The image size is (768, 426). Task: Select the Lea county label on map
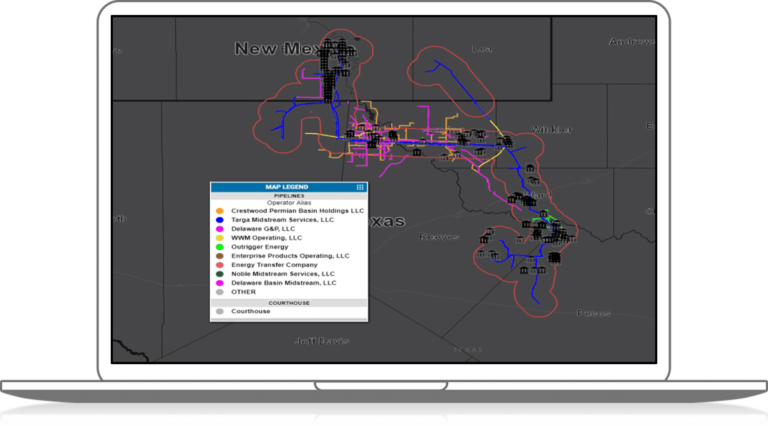pyautogui.click(x=482, y=48)
